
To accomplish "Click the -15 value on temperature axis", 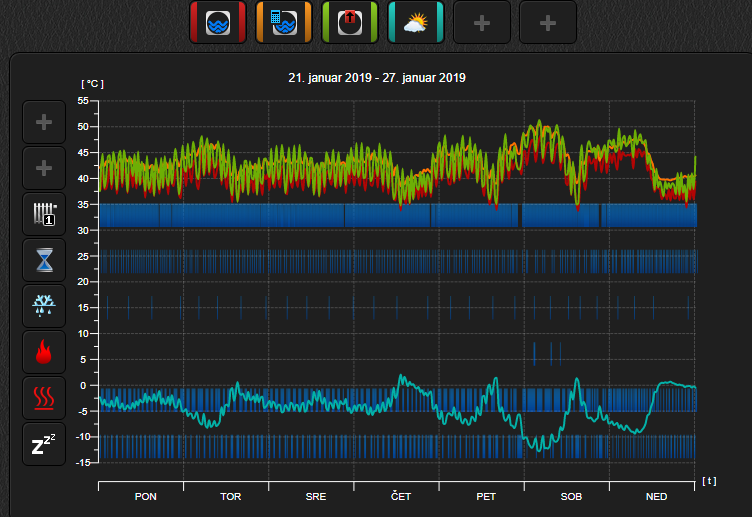I will [82, 462].
